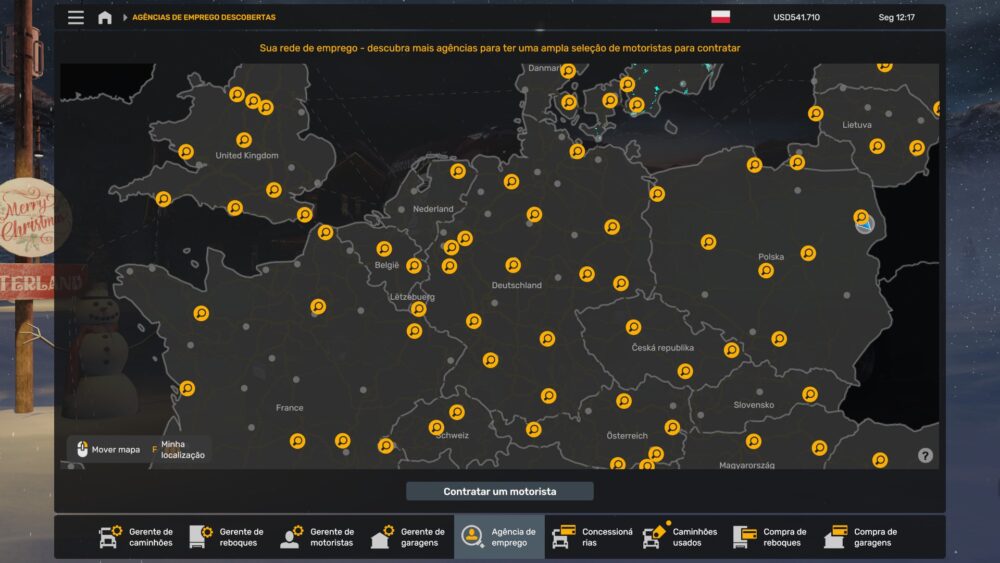Image resolution: width=1000 pixels, height=563 pixels.
Task: Select the Agência de emprego tab
Action: click(499, 537)
